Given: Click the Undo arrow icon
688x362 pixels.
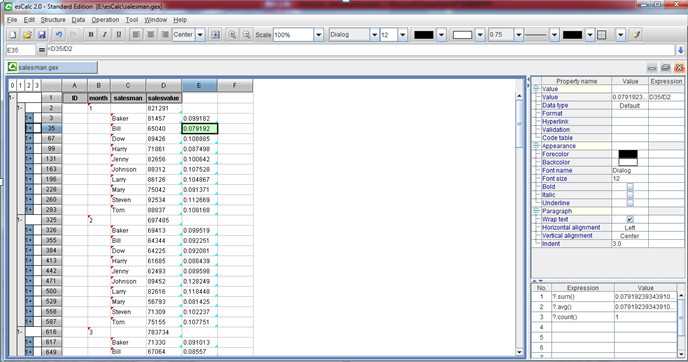Looking at the screenshot, I should point(59,35).
